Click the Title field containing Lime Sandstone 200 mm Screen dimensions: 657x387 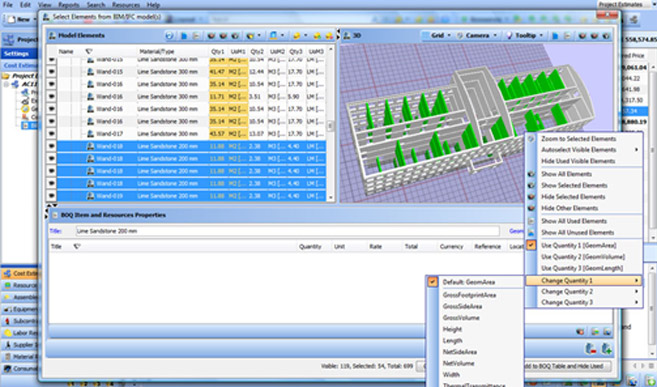(x=287, y=231)
